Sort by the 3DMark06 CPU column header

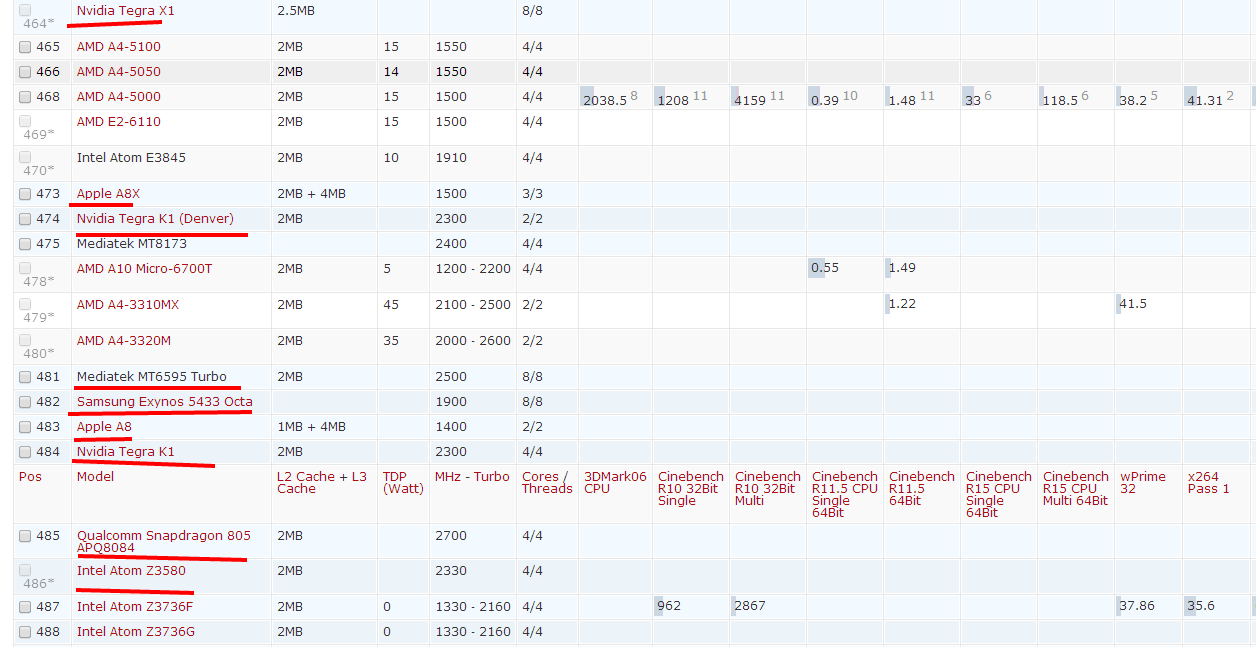(x=615, y=483)
